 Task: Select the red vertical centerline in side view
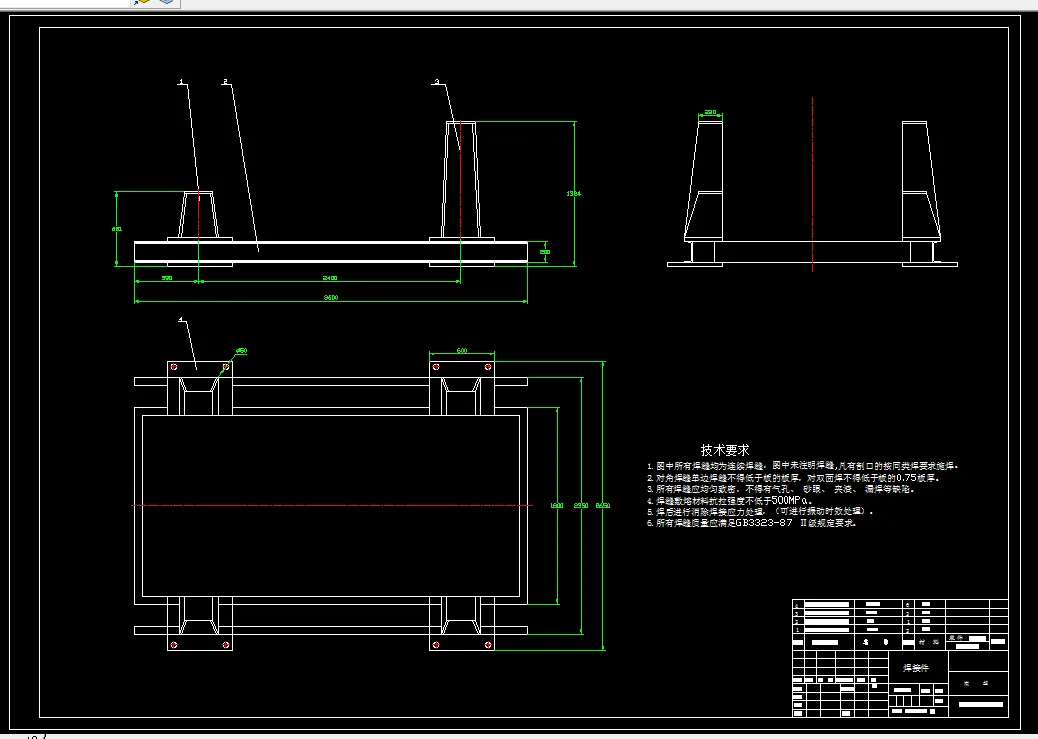point(812,184)
